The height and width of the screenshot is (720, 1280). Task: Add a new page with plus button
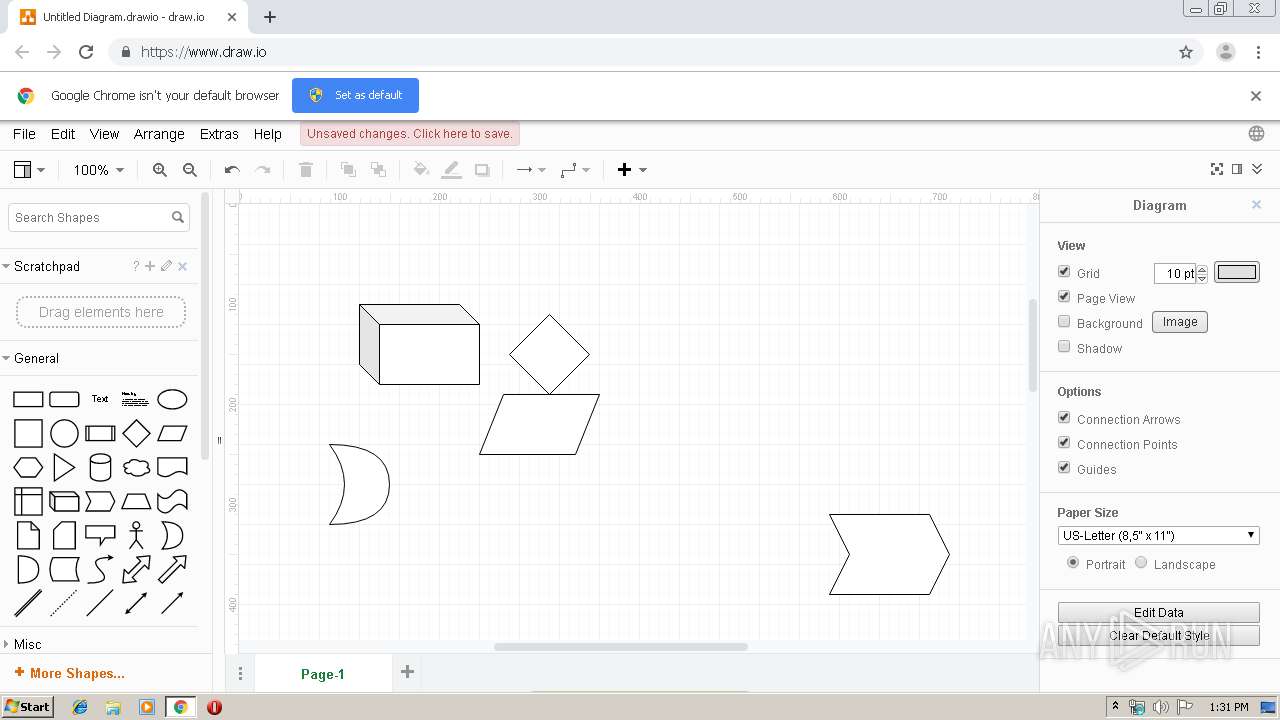(x=407, y=672)
